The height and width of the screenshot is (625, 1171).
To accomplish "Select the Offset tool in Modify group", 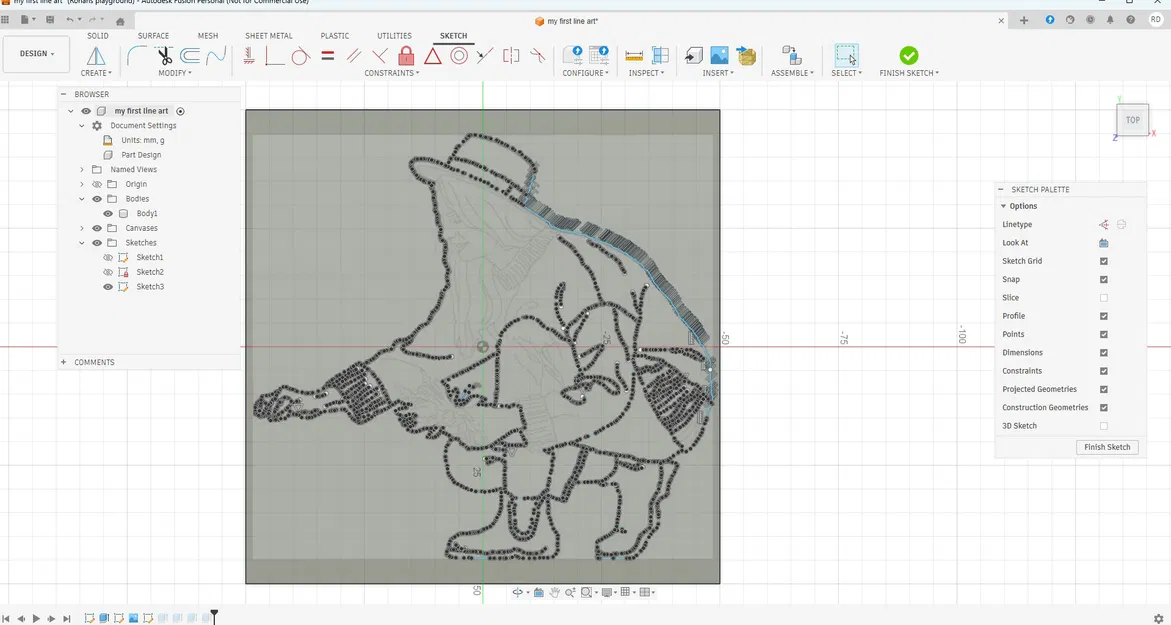I will pos(189,55).
